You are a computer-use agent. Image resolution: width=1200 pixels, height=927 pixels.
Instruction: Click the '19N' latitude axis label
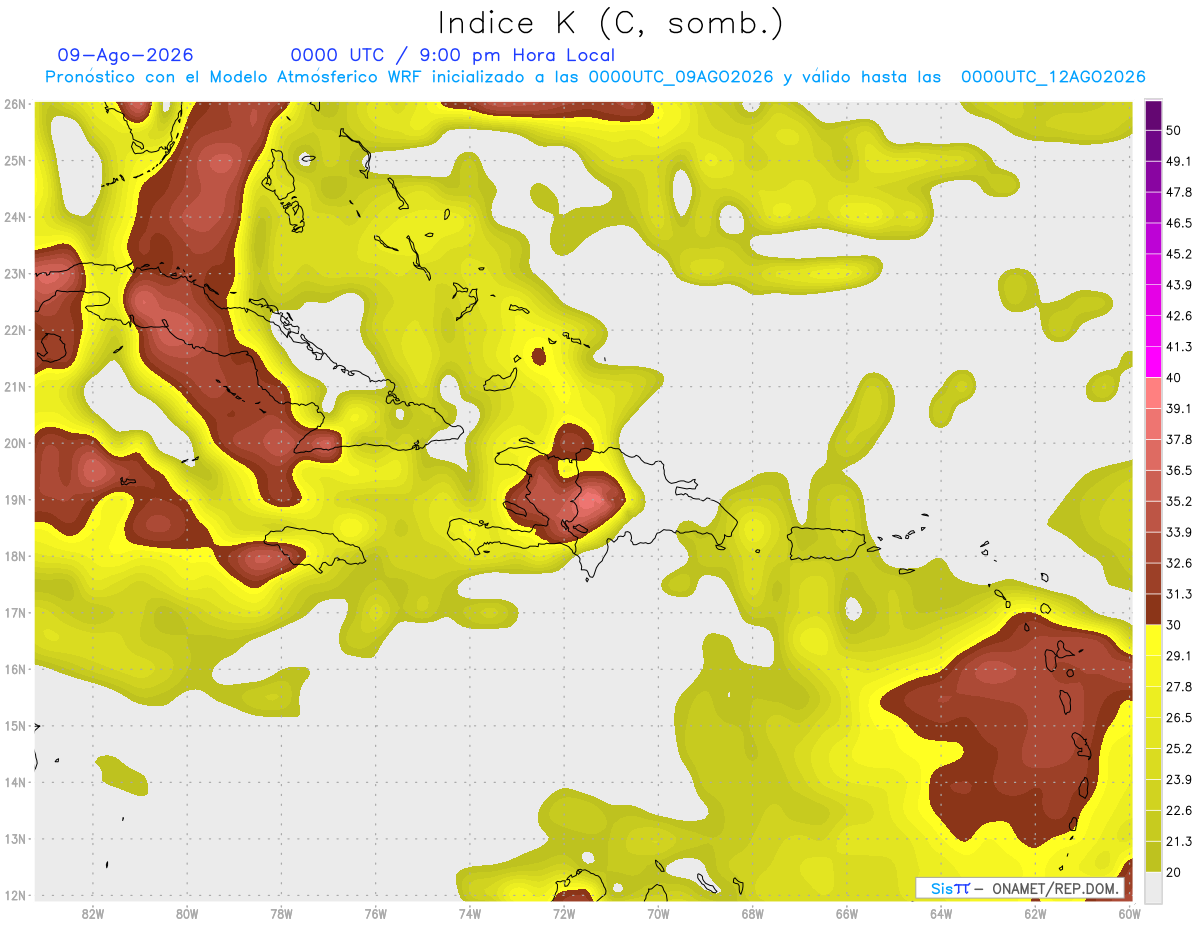point(15,500)
